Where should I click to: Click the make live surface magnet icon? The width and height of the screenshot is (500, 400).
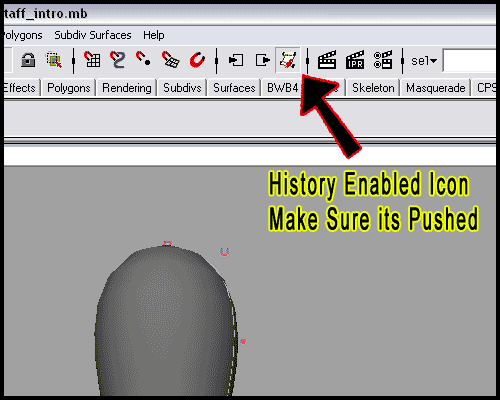pyautogui.click(x=197, y=60)
